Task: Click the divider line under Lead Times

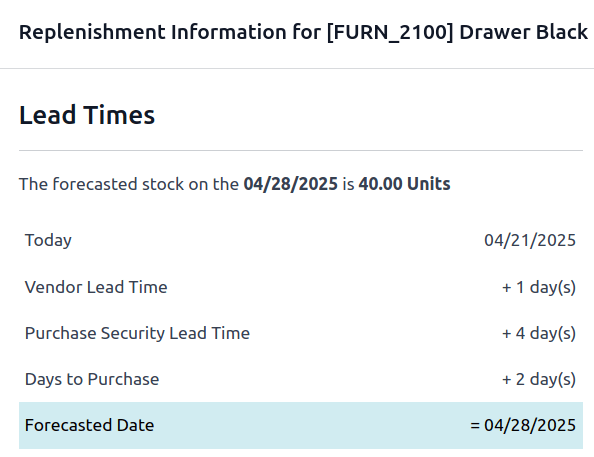Action: (301, 150)
